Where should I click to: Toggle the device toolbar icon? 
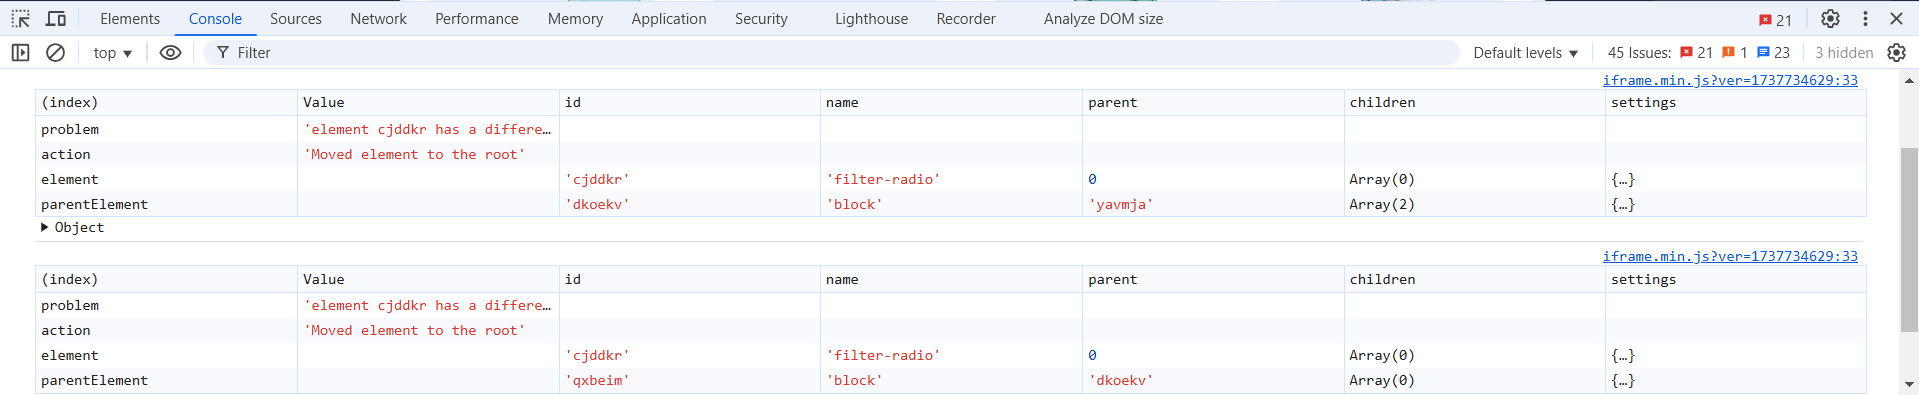coord(56,19)
